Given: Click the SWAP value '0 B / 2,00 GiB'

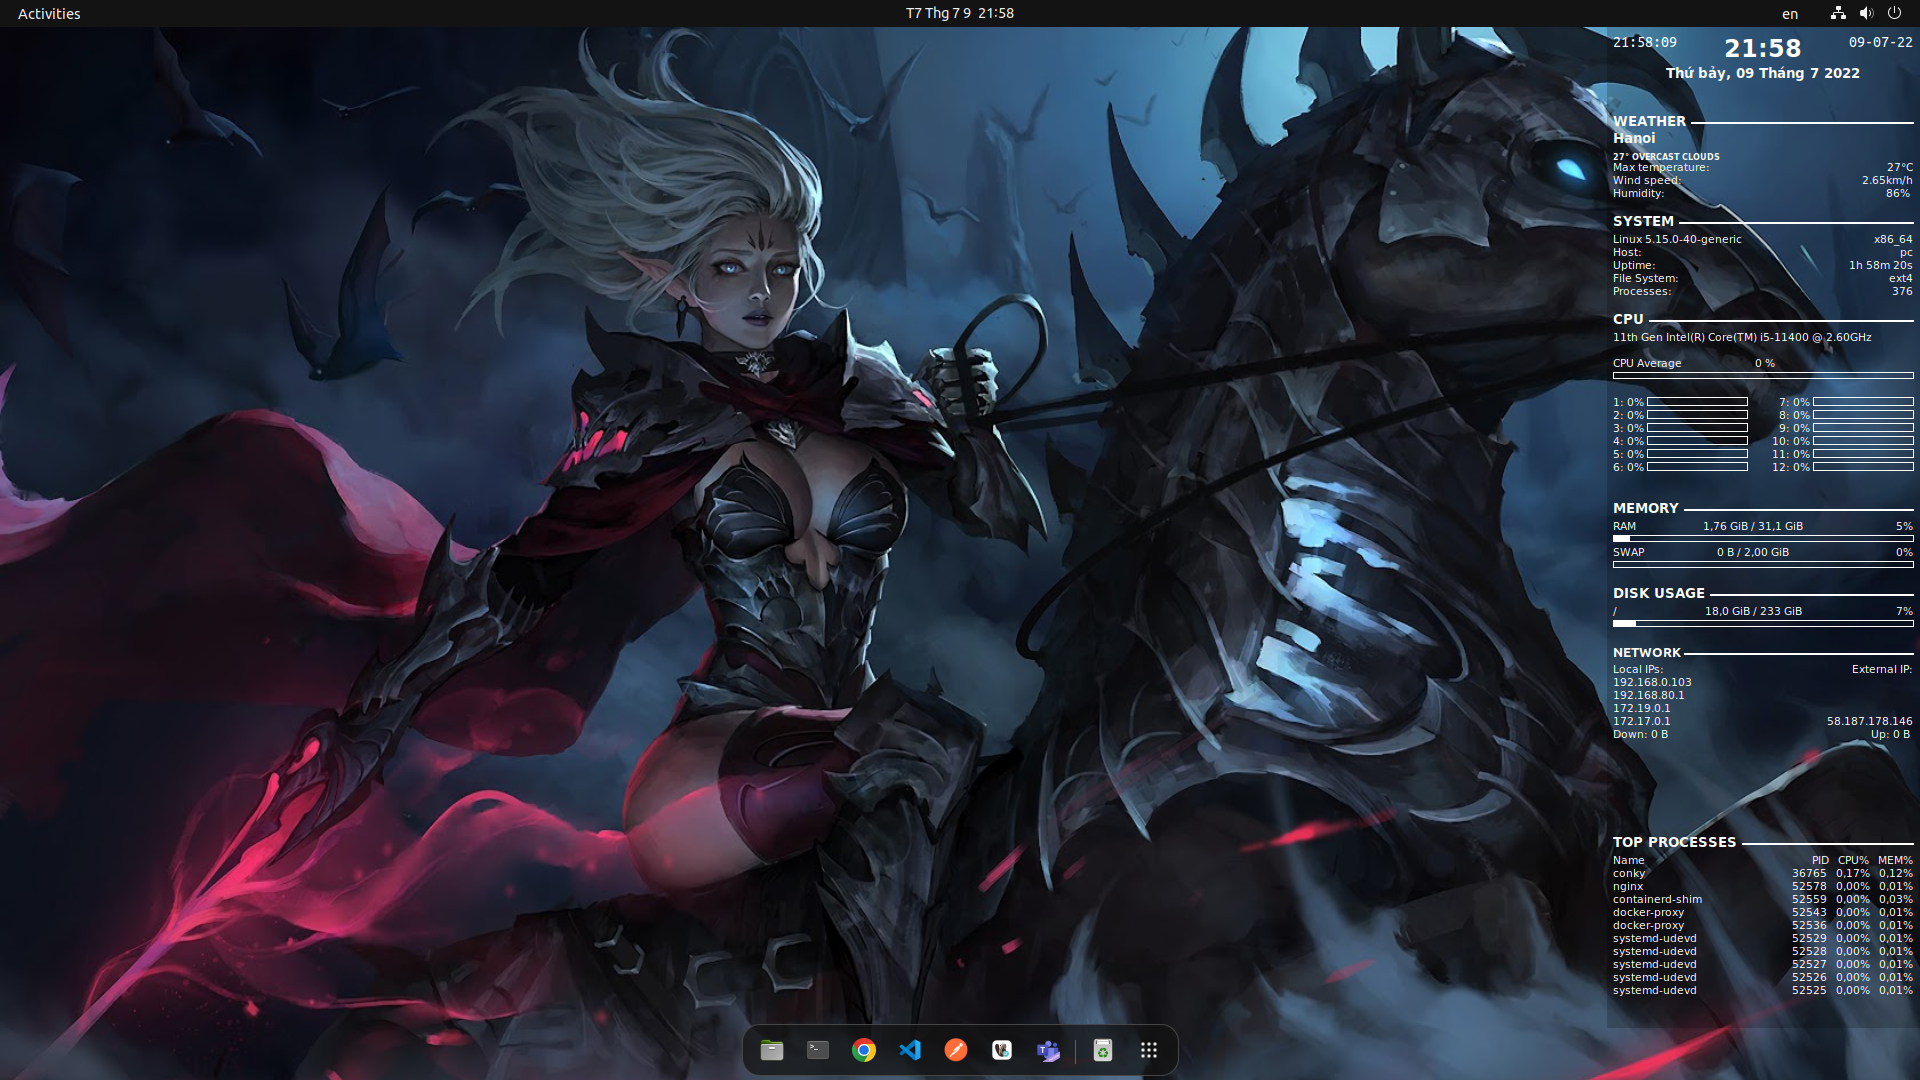Looking at the screenshot, I should point(1753,552).
